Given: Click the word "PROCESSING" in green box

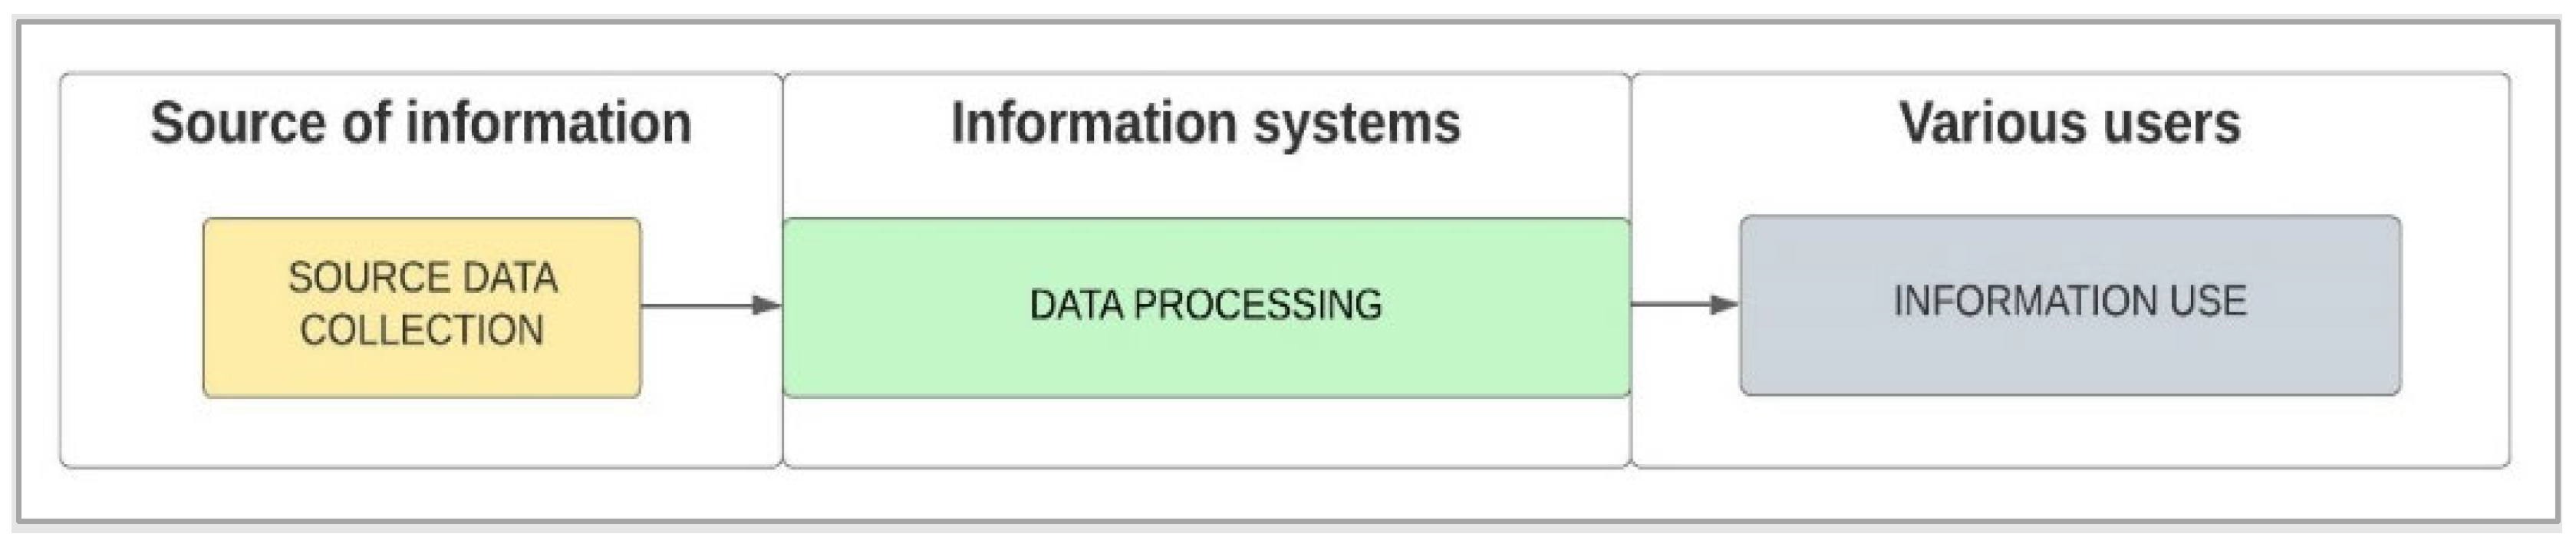Looking at the screenshot, I should [x=1258, y=305].
